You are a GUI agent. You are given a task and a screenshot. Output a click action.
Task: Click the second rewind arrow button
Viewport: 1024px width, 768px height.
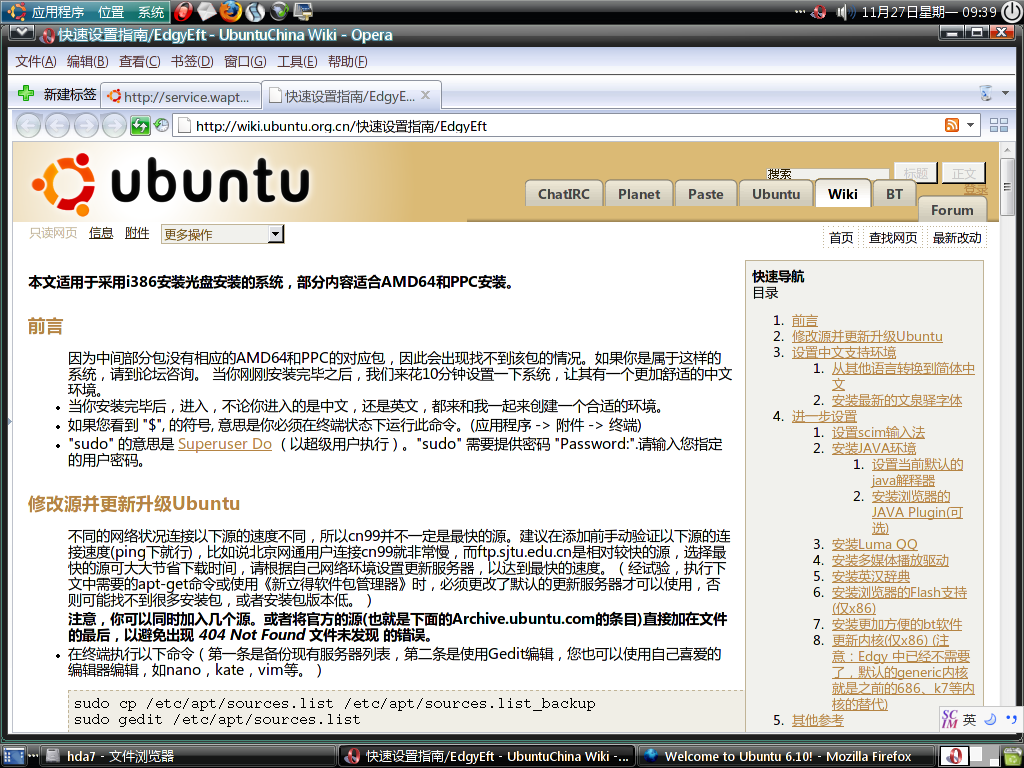pos(57,125)
